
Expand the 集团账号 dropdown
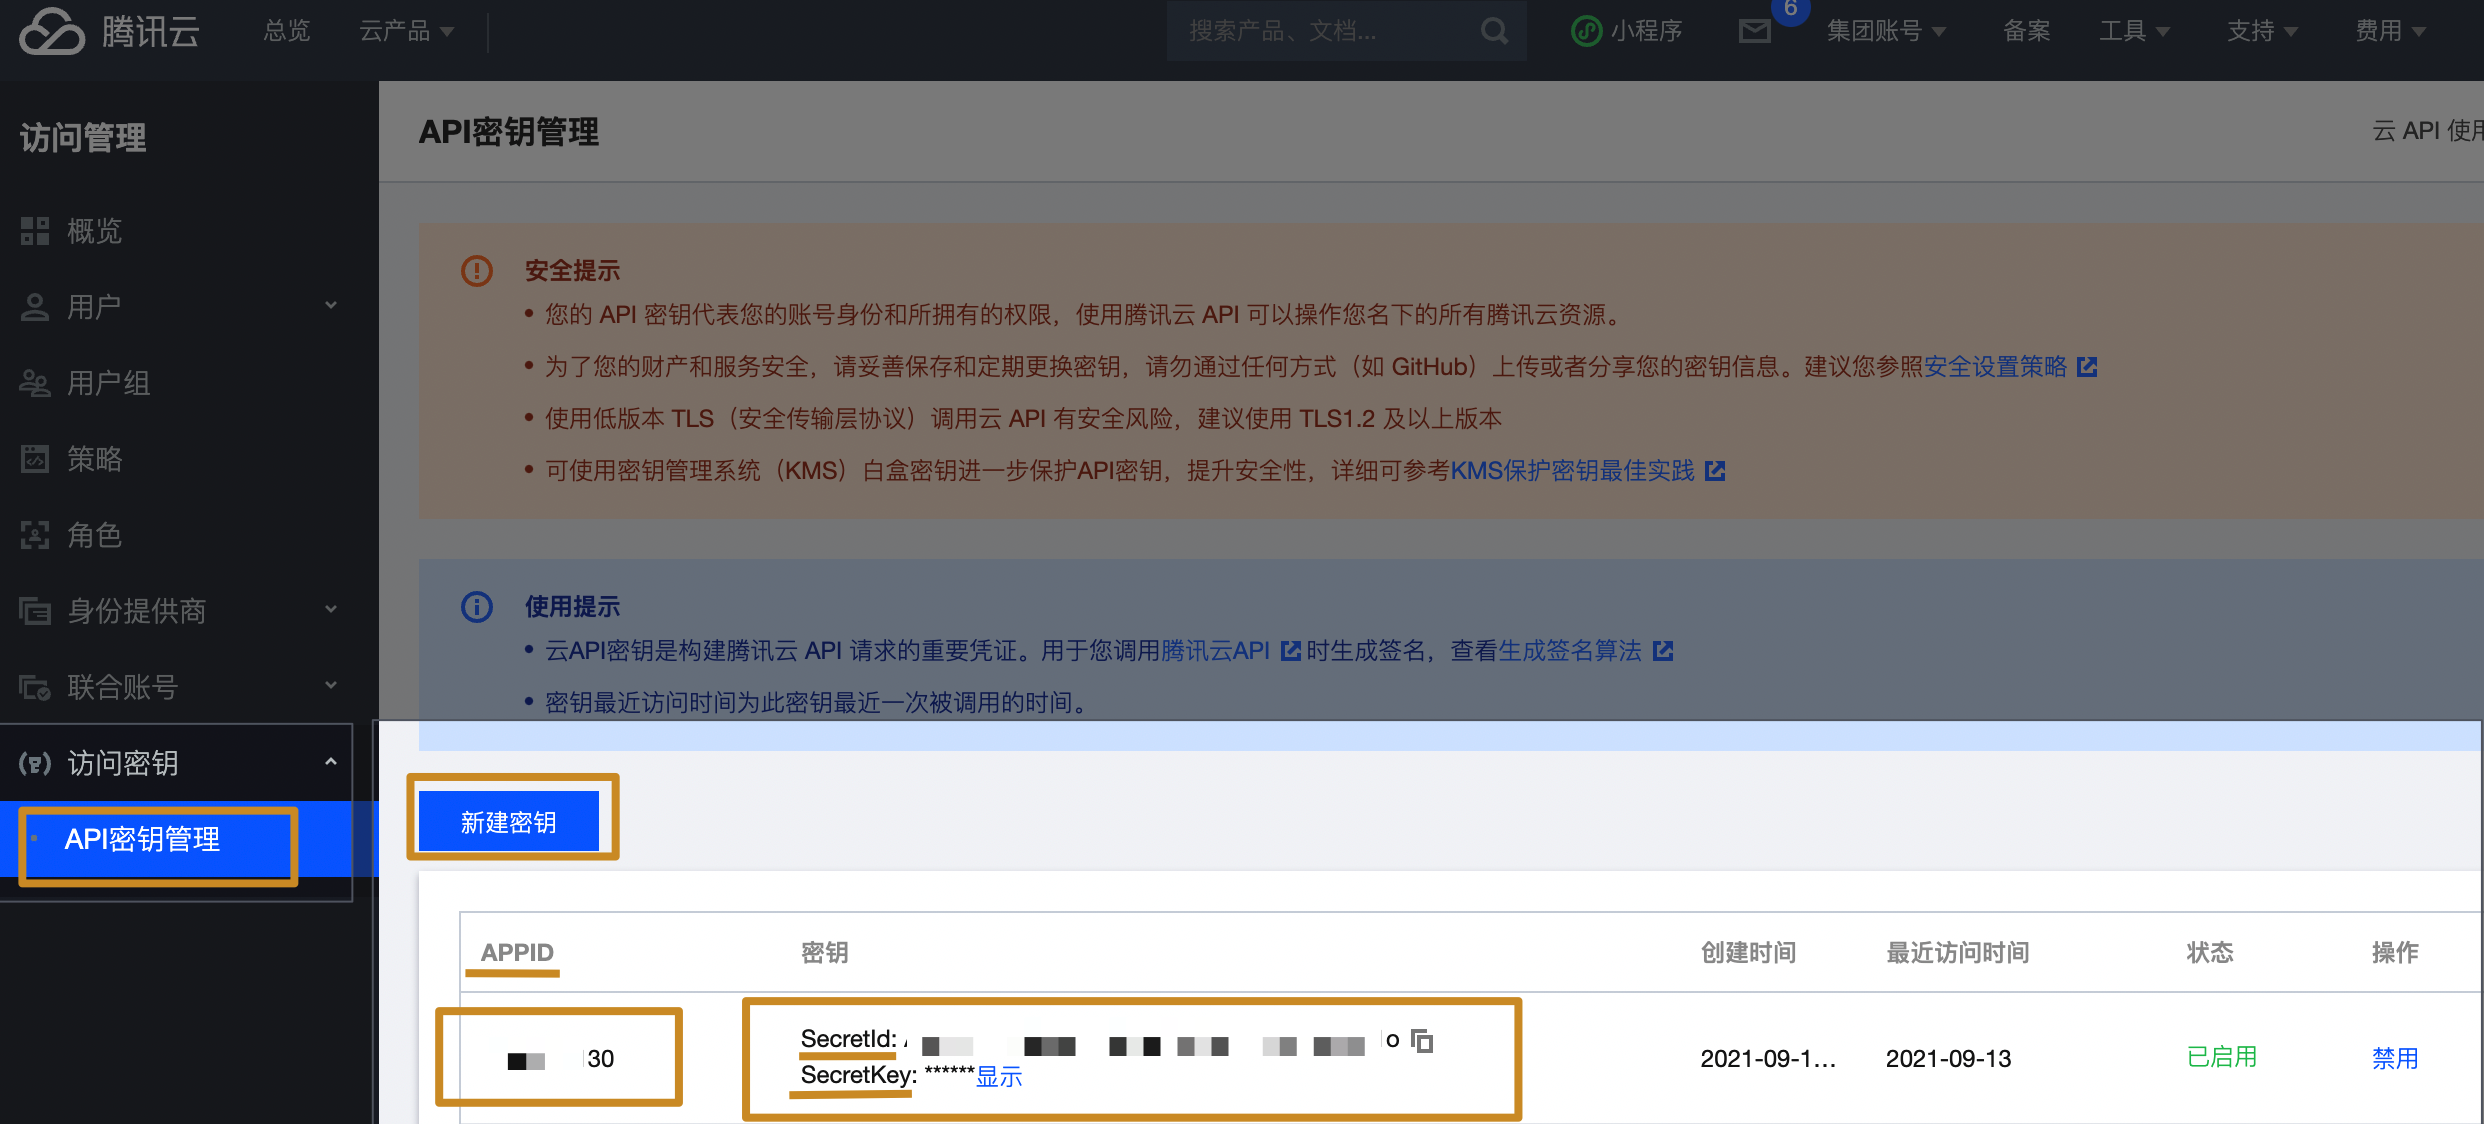point(1886,31)
